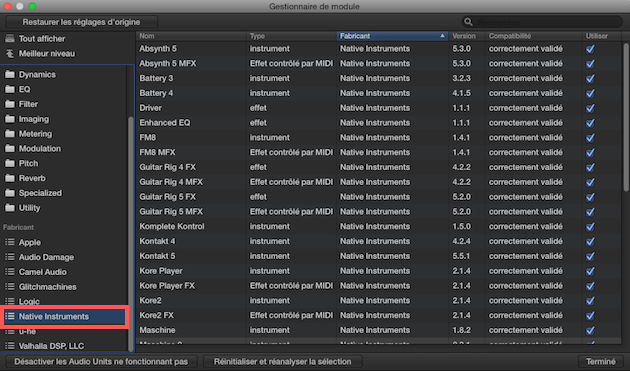
Task: Click the Glitchmachines list icon
Action: 10,287
